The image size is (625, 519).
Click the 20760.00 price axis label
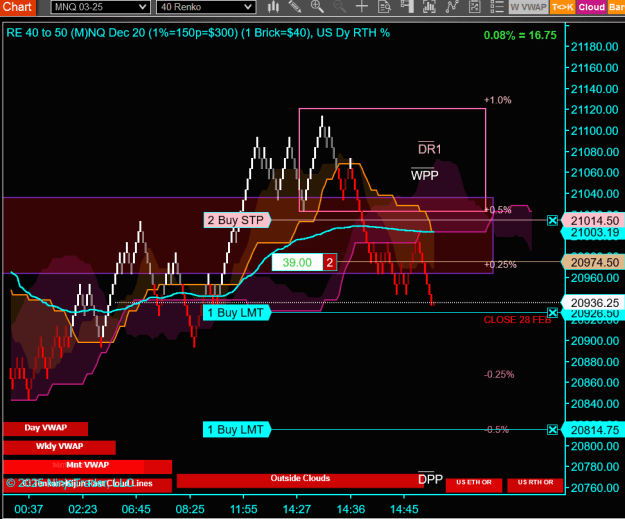point(595,488)
